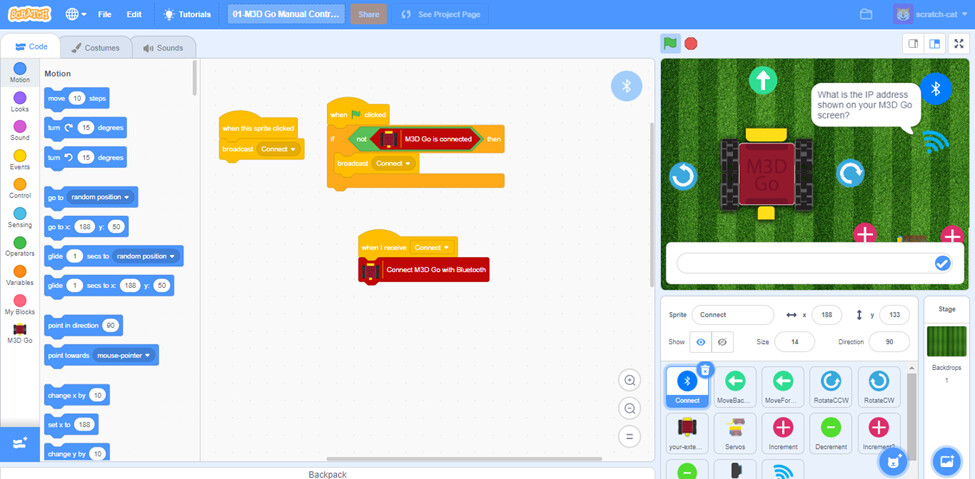Submit the answer with blue checkmark

[x=943, y=264]
